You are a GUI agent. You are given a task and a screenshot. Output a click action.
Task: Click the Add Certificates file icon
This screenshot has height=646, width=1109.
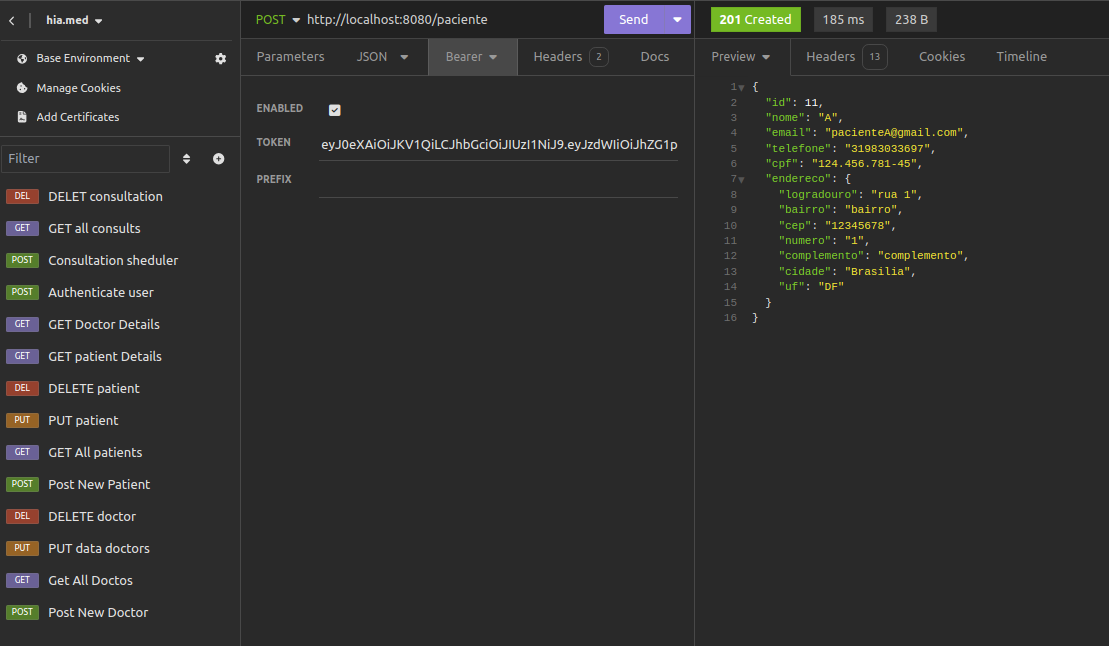click(x=22, y=117)
